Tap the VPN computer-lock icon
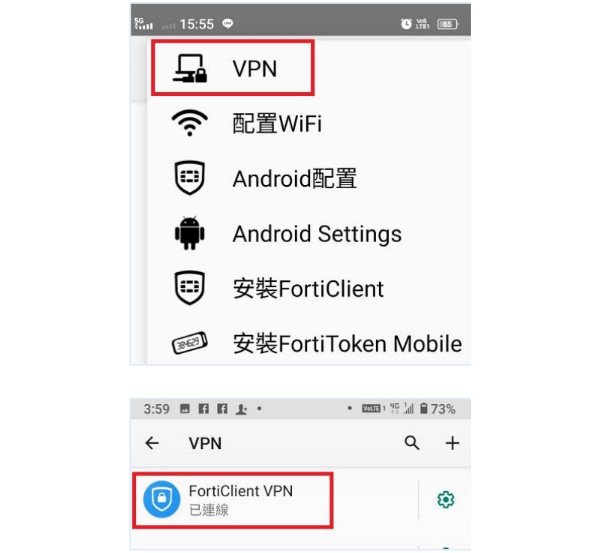Image resolution: width=600 pixels, height=553 pixels. click(190, 68)
